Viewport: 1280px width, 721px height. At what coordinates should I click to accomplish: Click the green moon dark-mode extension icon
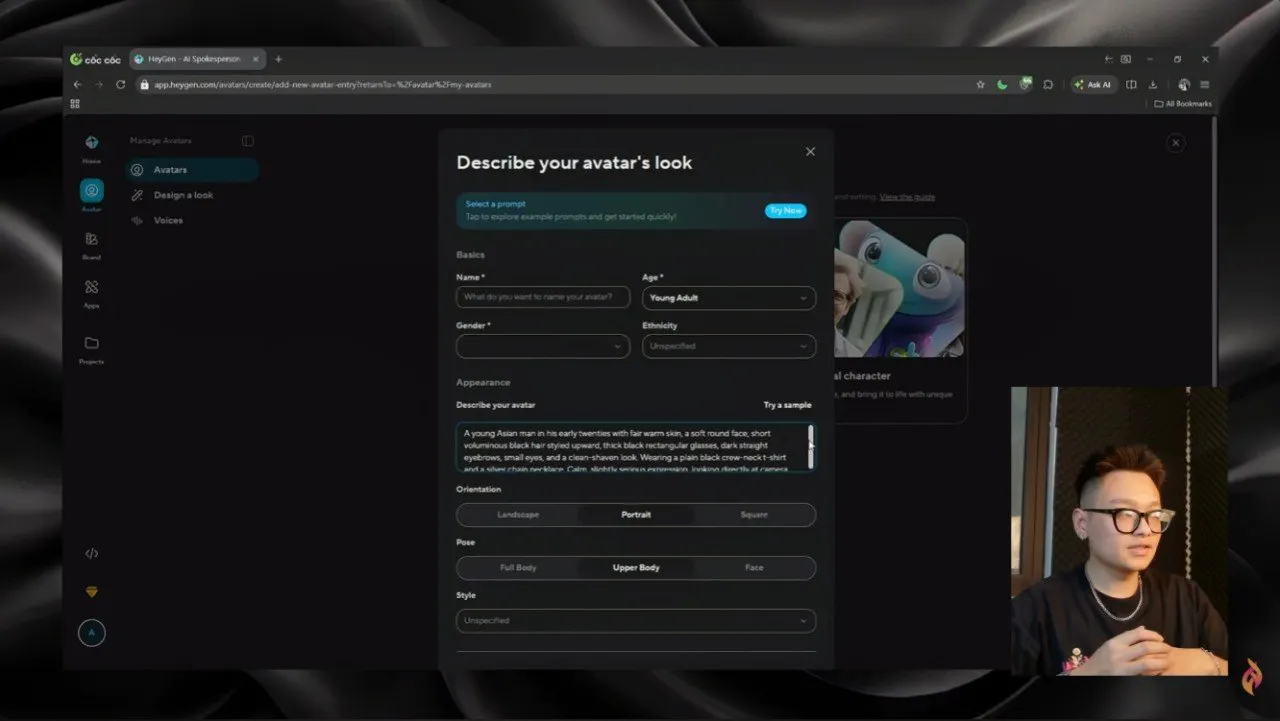[x=1002, y=85]
